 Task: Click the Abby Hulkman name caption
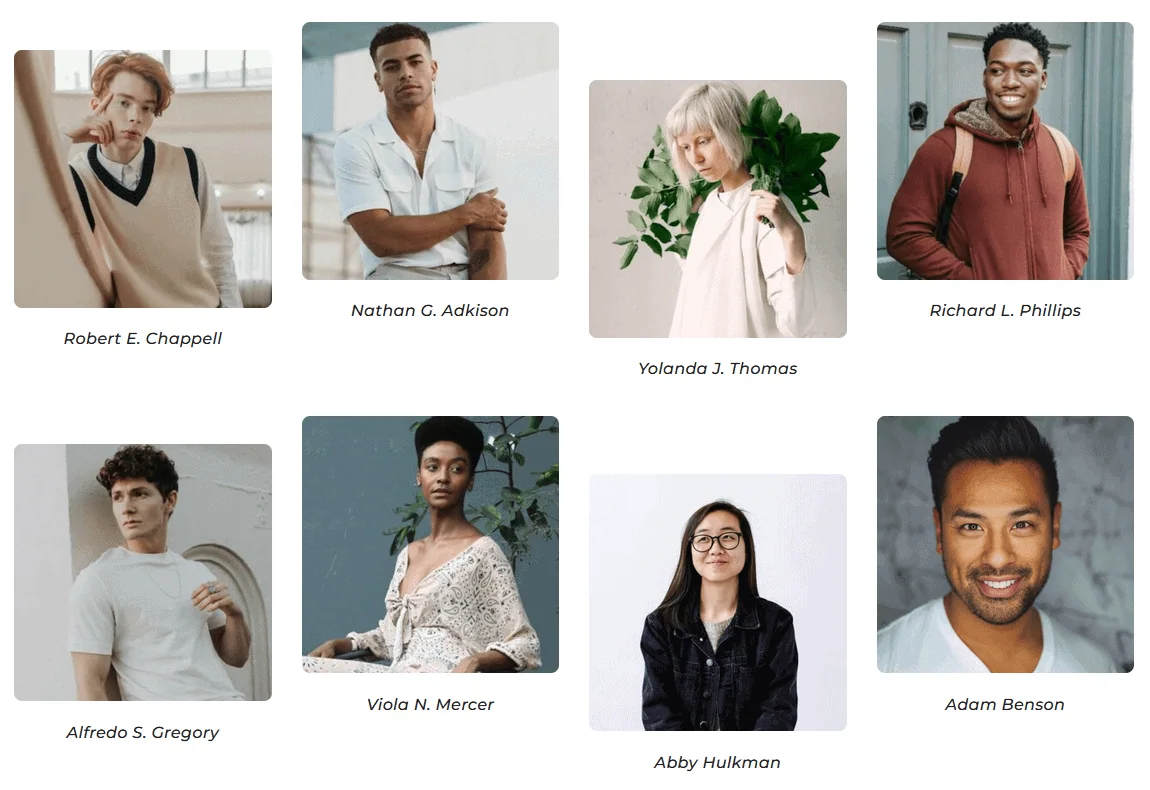[718, 763]
